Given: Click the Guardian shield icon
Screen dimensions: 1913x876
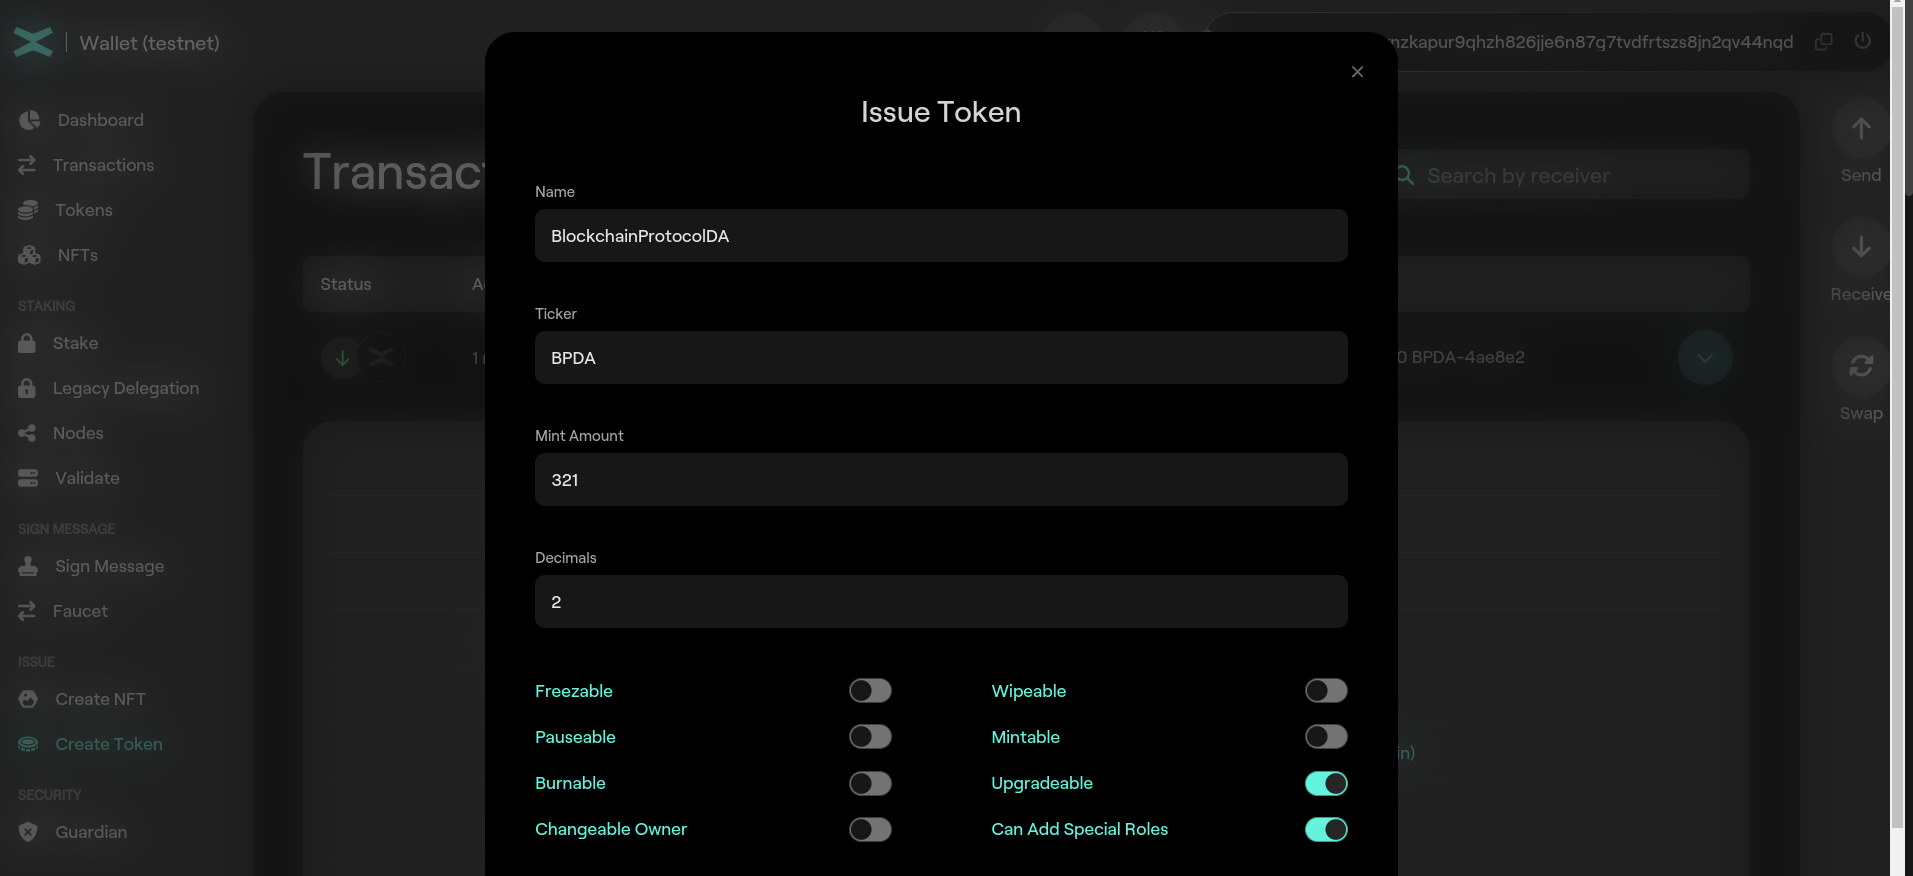Looking at the screenshot, I should click(28, 832).
